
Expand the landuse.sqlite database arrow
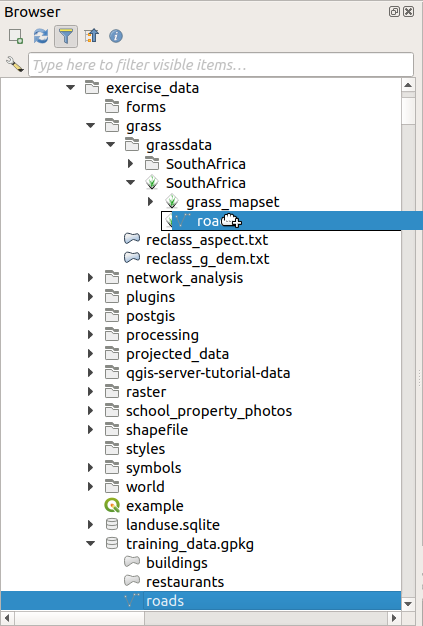pos(91,524)
